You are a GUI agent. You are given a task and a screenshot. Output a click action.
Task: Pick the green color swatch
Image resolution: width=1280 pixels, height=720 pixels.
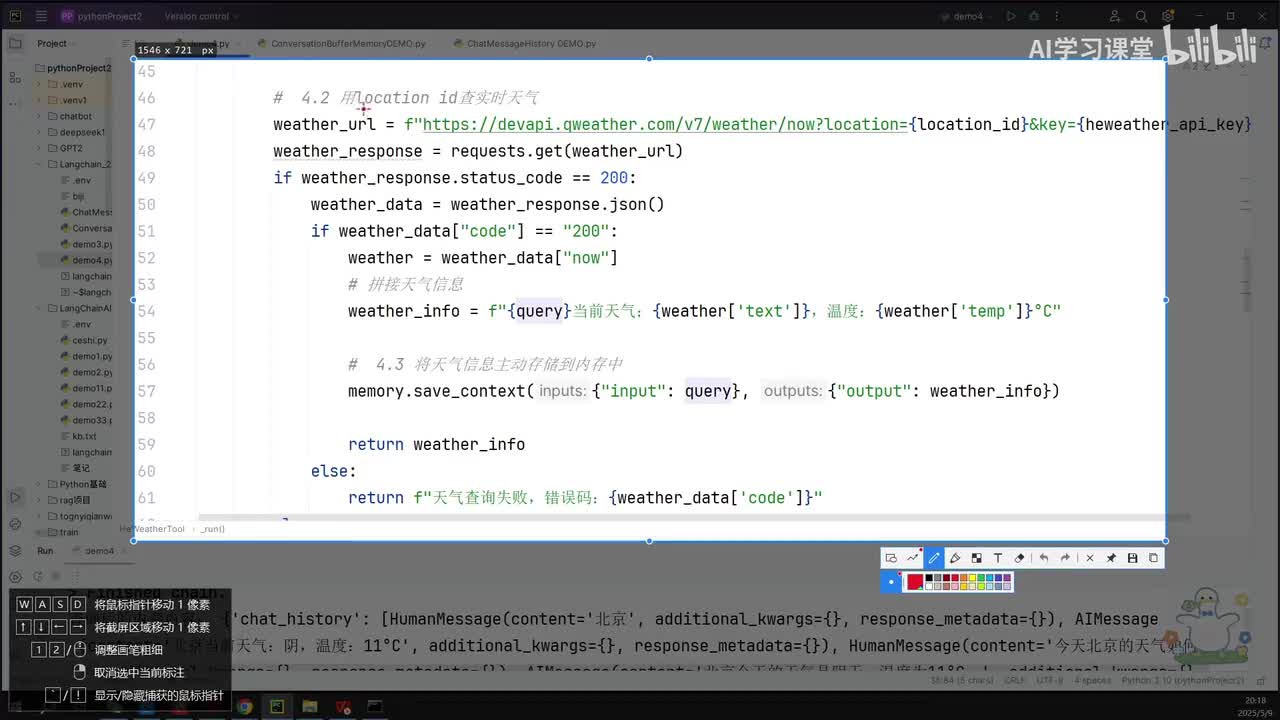(983, 577)
